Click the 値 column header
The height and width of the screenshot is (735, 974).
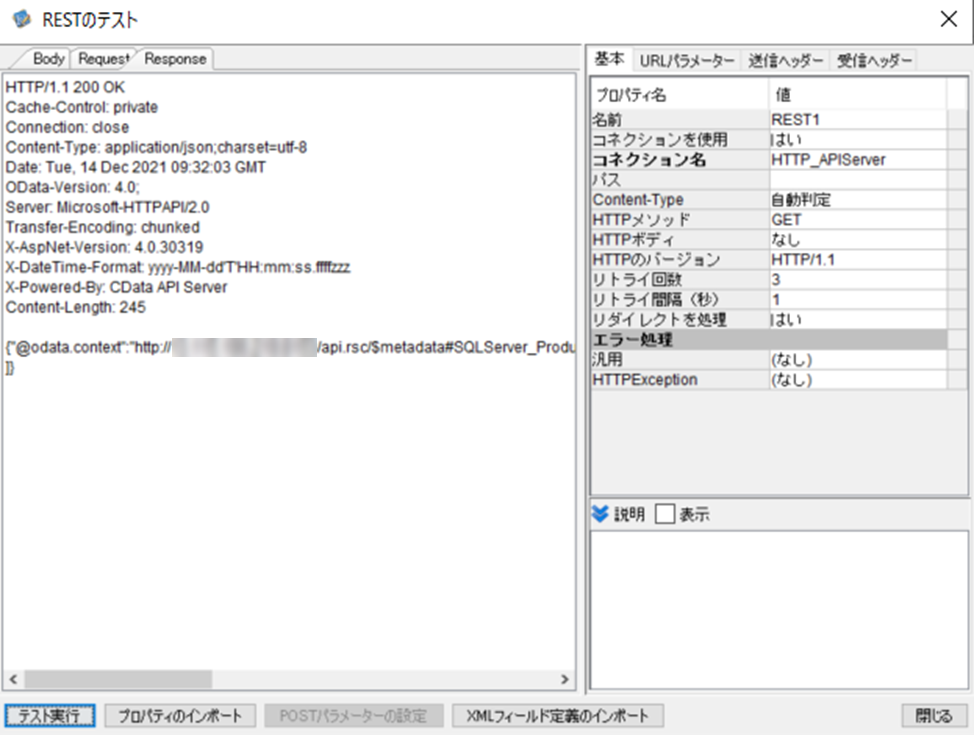click(858, 94)
